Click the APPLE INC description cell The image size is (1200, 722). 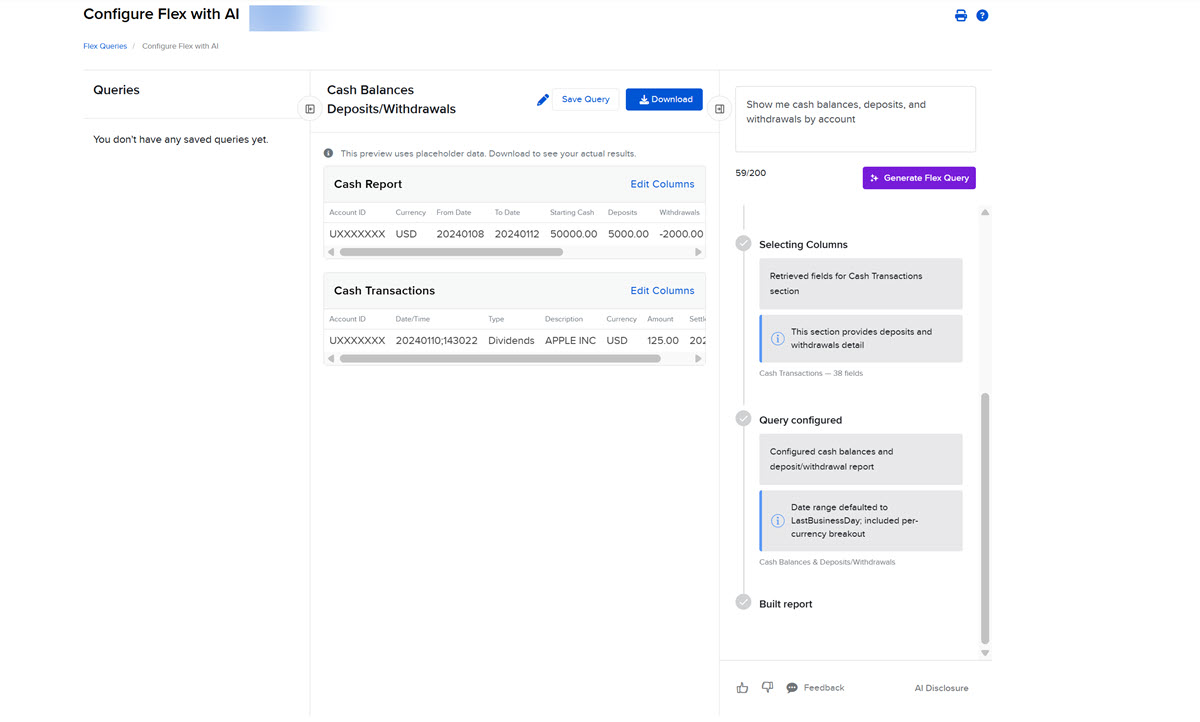click(x=570, y=340)
